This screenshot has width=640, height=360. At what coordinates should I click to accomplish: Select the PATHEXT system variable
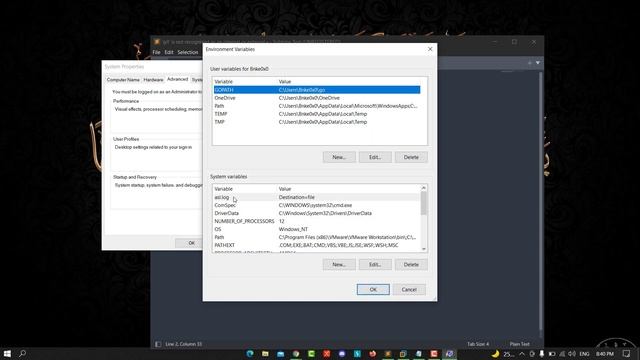pos(317,245)
